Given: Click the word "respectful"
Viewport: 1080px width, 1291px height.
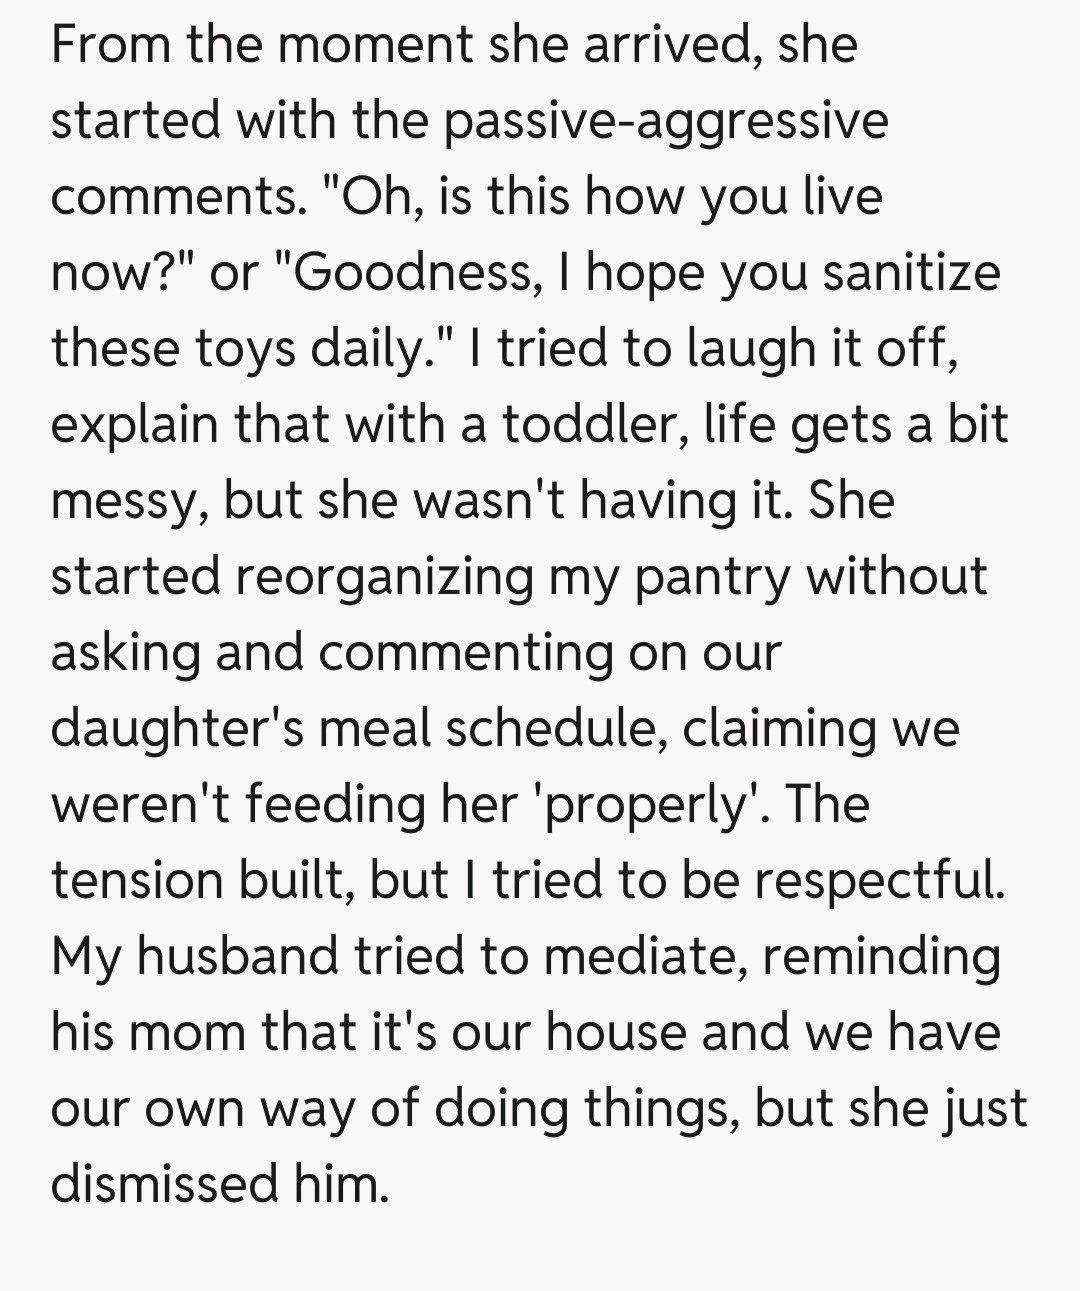Looking at the screenshot, I should (x=879, y=881).
